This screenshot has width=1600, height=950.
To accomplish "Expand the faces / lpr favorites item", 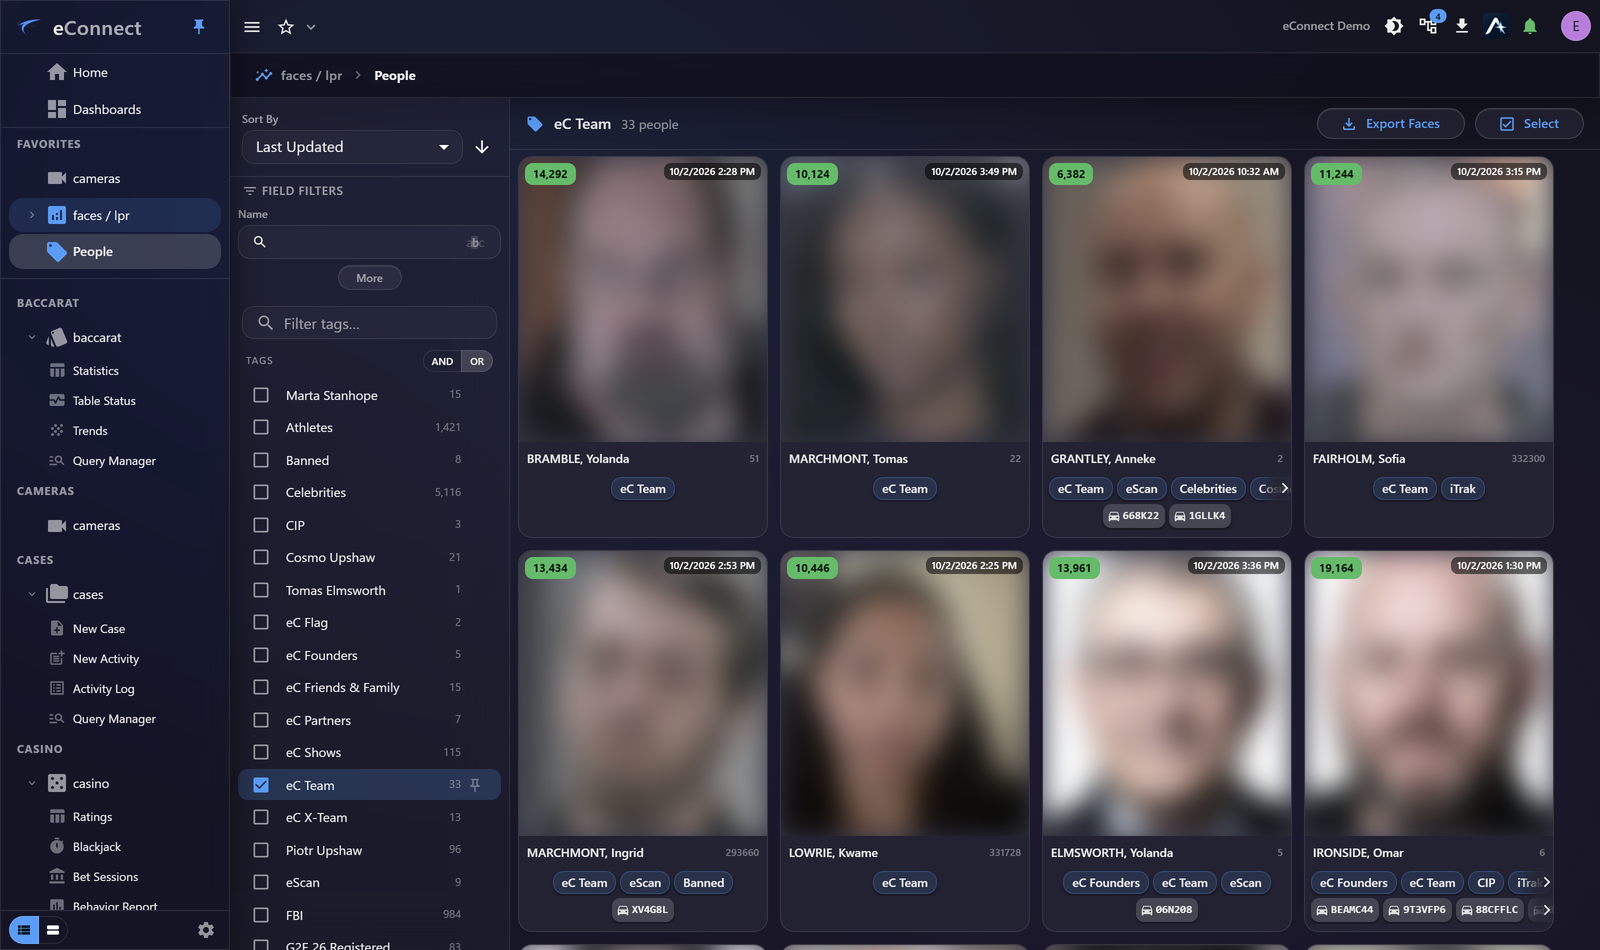I will coord(32,215).
